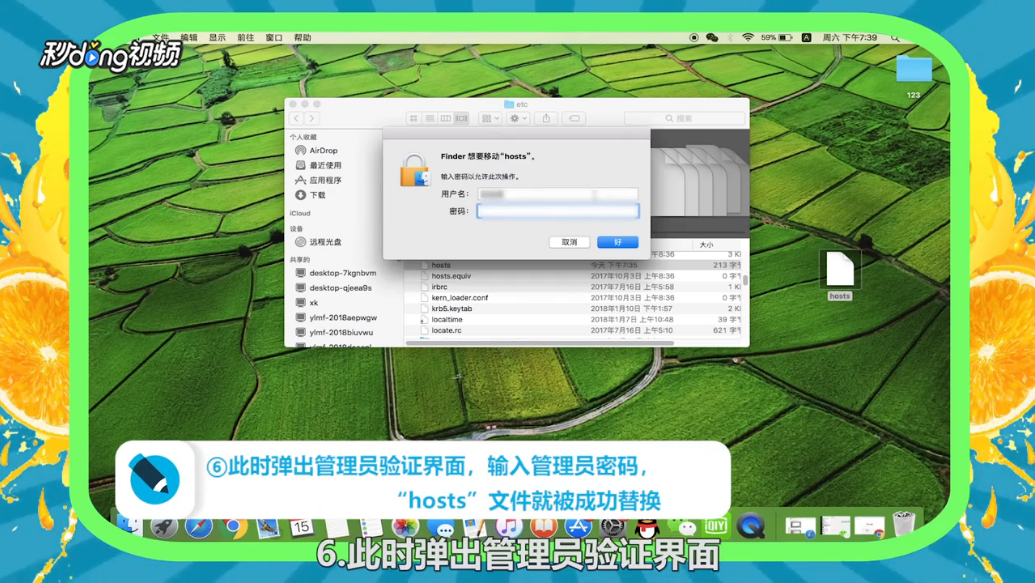Select shared computer xk

click(306, 302)
